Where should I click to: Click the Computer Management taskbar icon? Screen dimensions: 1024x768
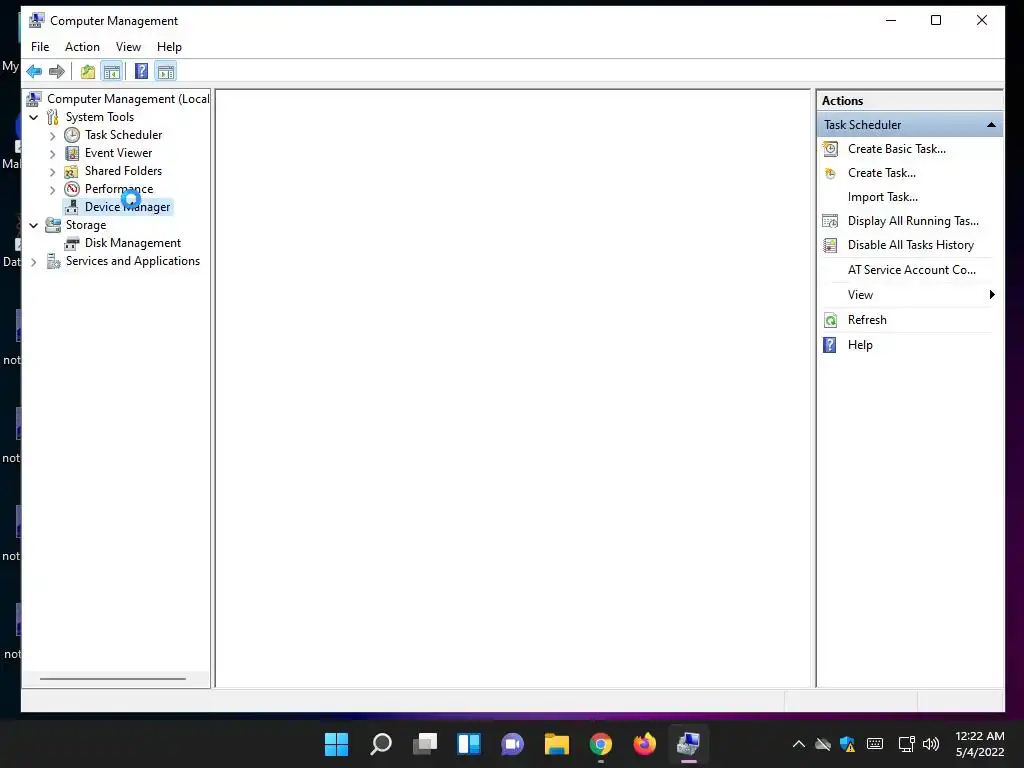click(x=688, y=744)
